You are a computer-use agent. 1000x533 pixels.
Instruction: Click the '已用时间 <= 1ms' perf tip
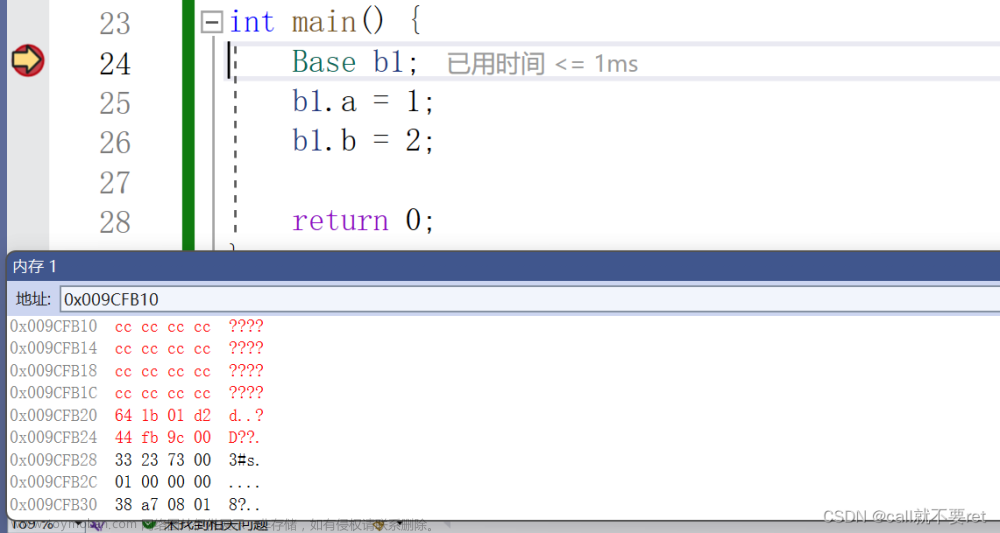click(x=542, y=64)
